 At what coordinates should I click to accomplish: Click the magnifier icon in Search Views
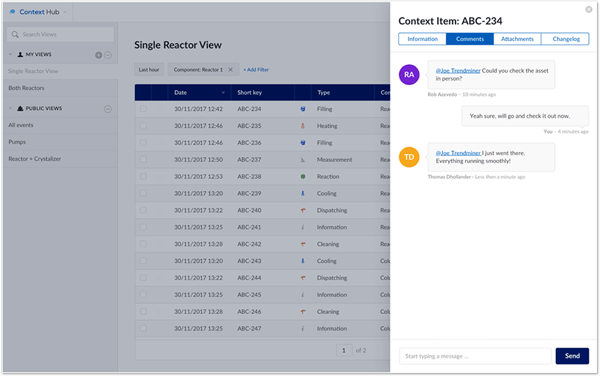point(15,34)
